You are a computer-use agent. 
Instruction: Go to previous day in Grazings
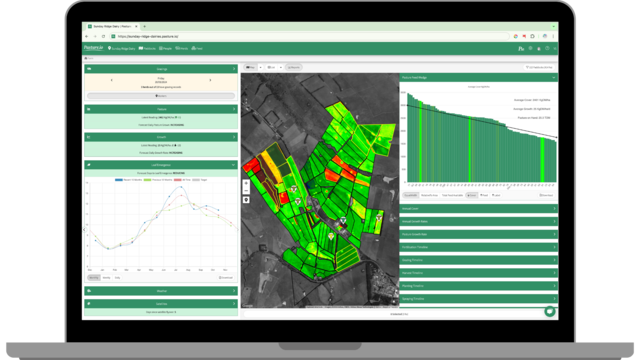pos(111,80)
